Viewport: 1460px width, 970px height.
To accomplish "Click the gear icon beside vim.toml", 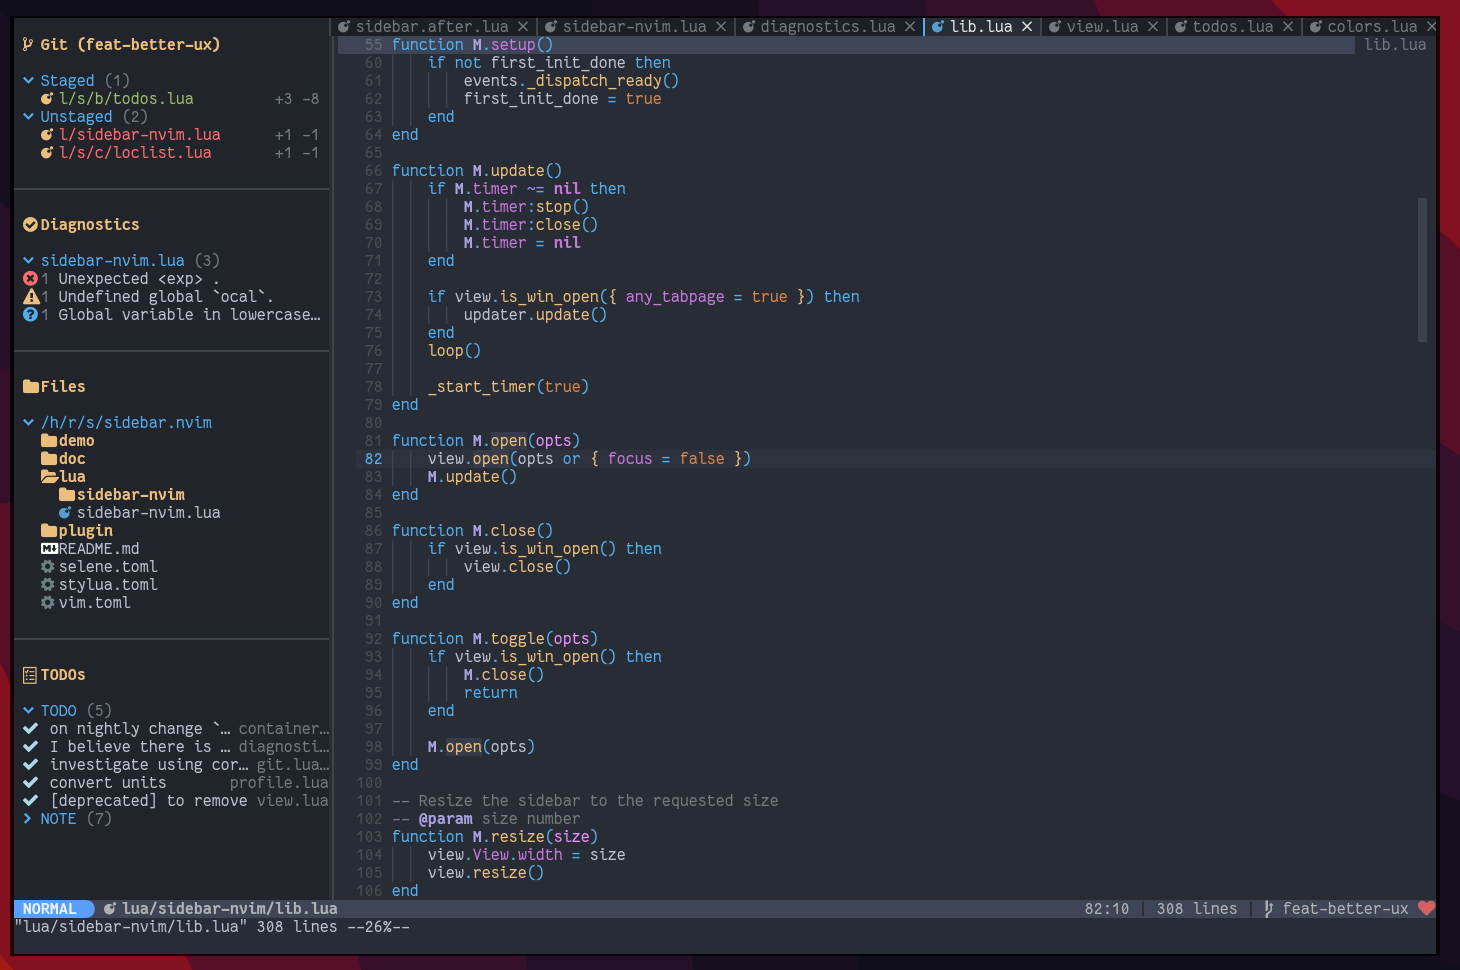I will pyautogui.click(x=47, y=603).
